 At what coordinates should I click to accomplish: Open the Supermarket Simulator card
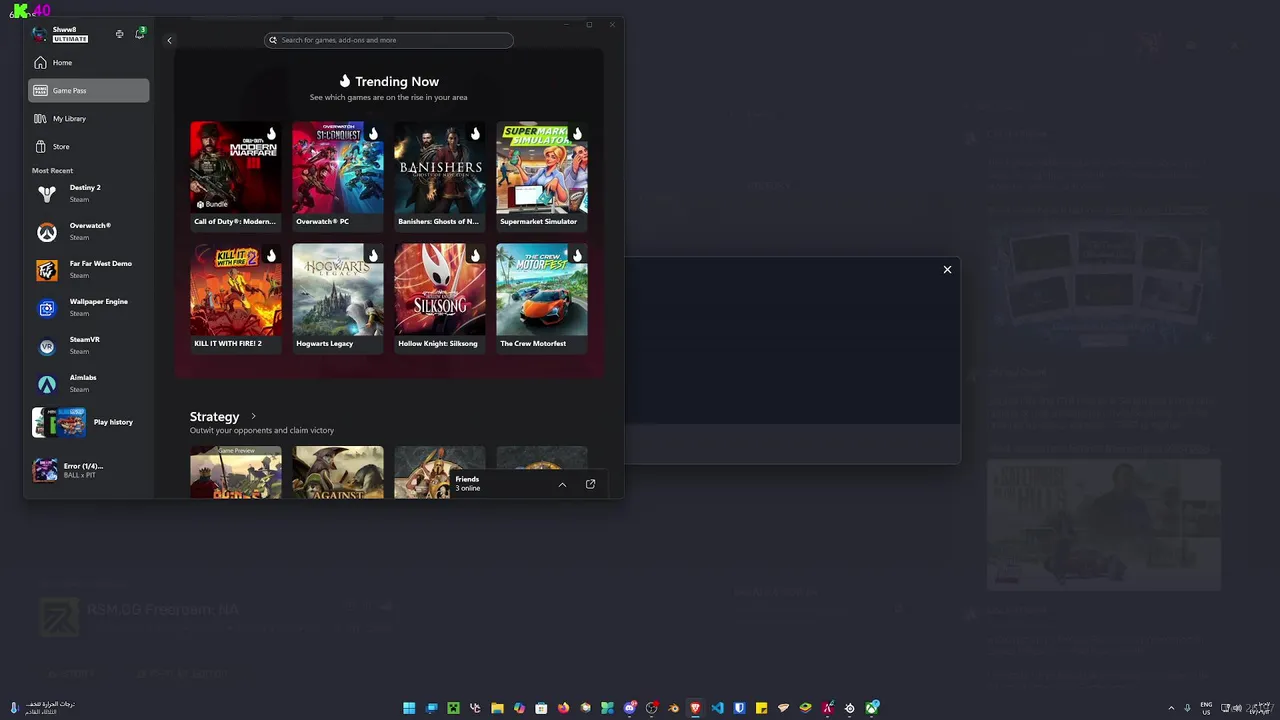coord(542,176)
